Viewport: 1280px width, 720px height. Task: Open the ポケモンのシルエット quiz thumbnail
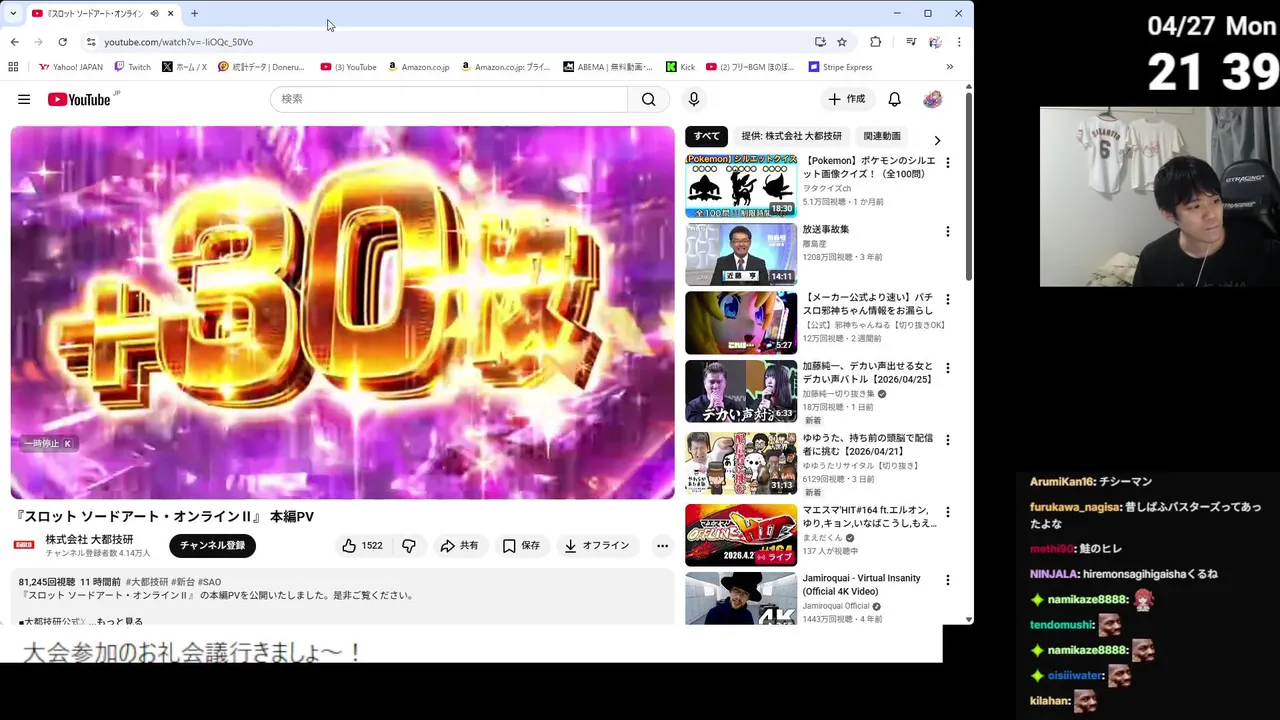point(741,186)
